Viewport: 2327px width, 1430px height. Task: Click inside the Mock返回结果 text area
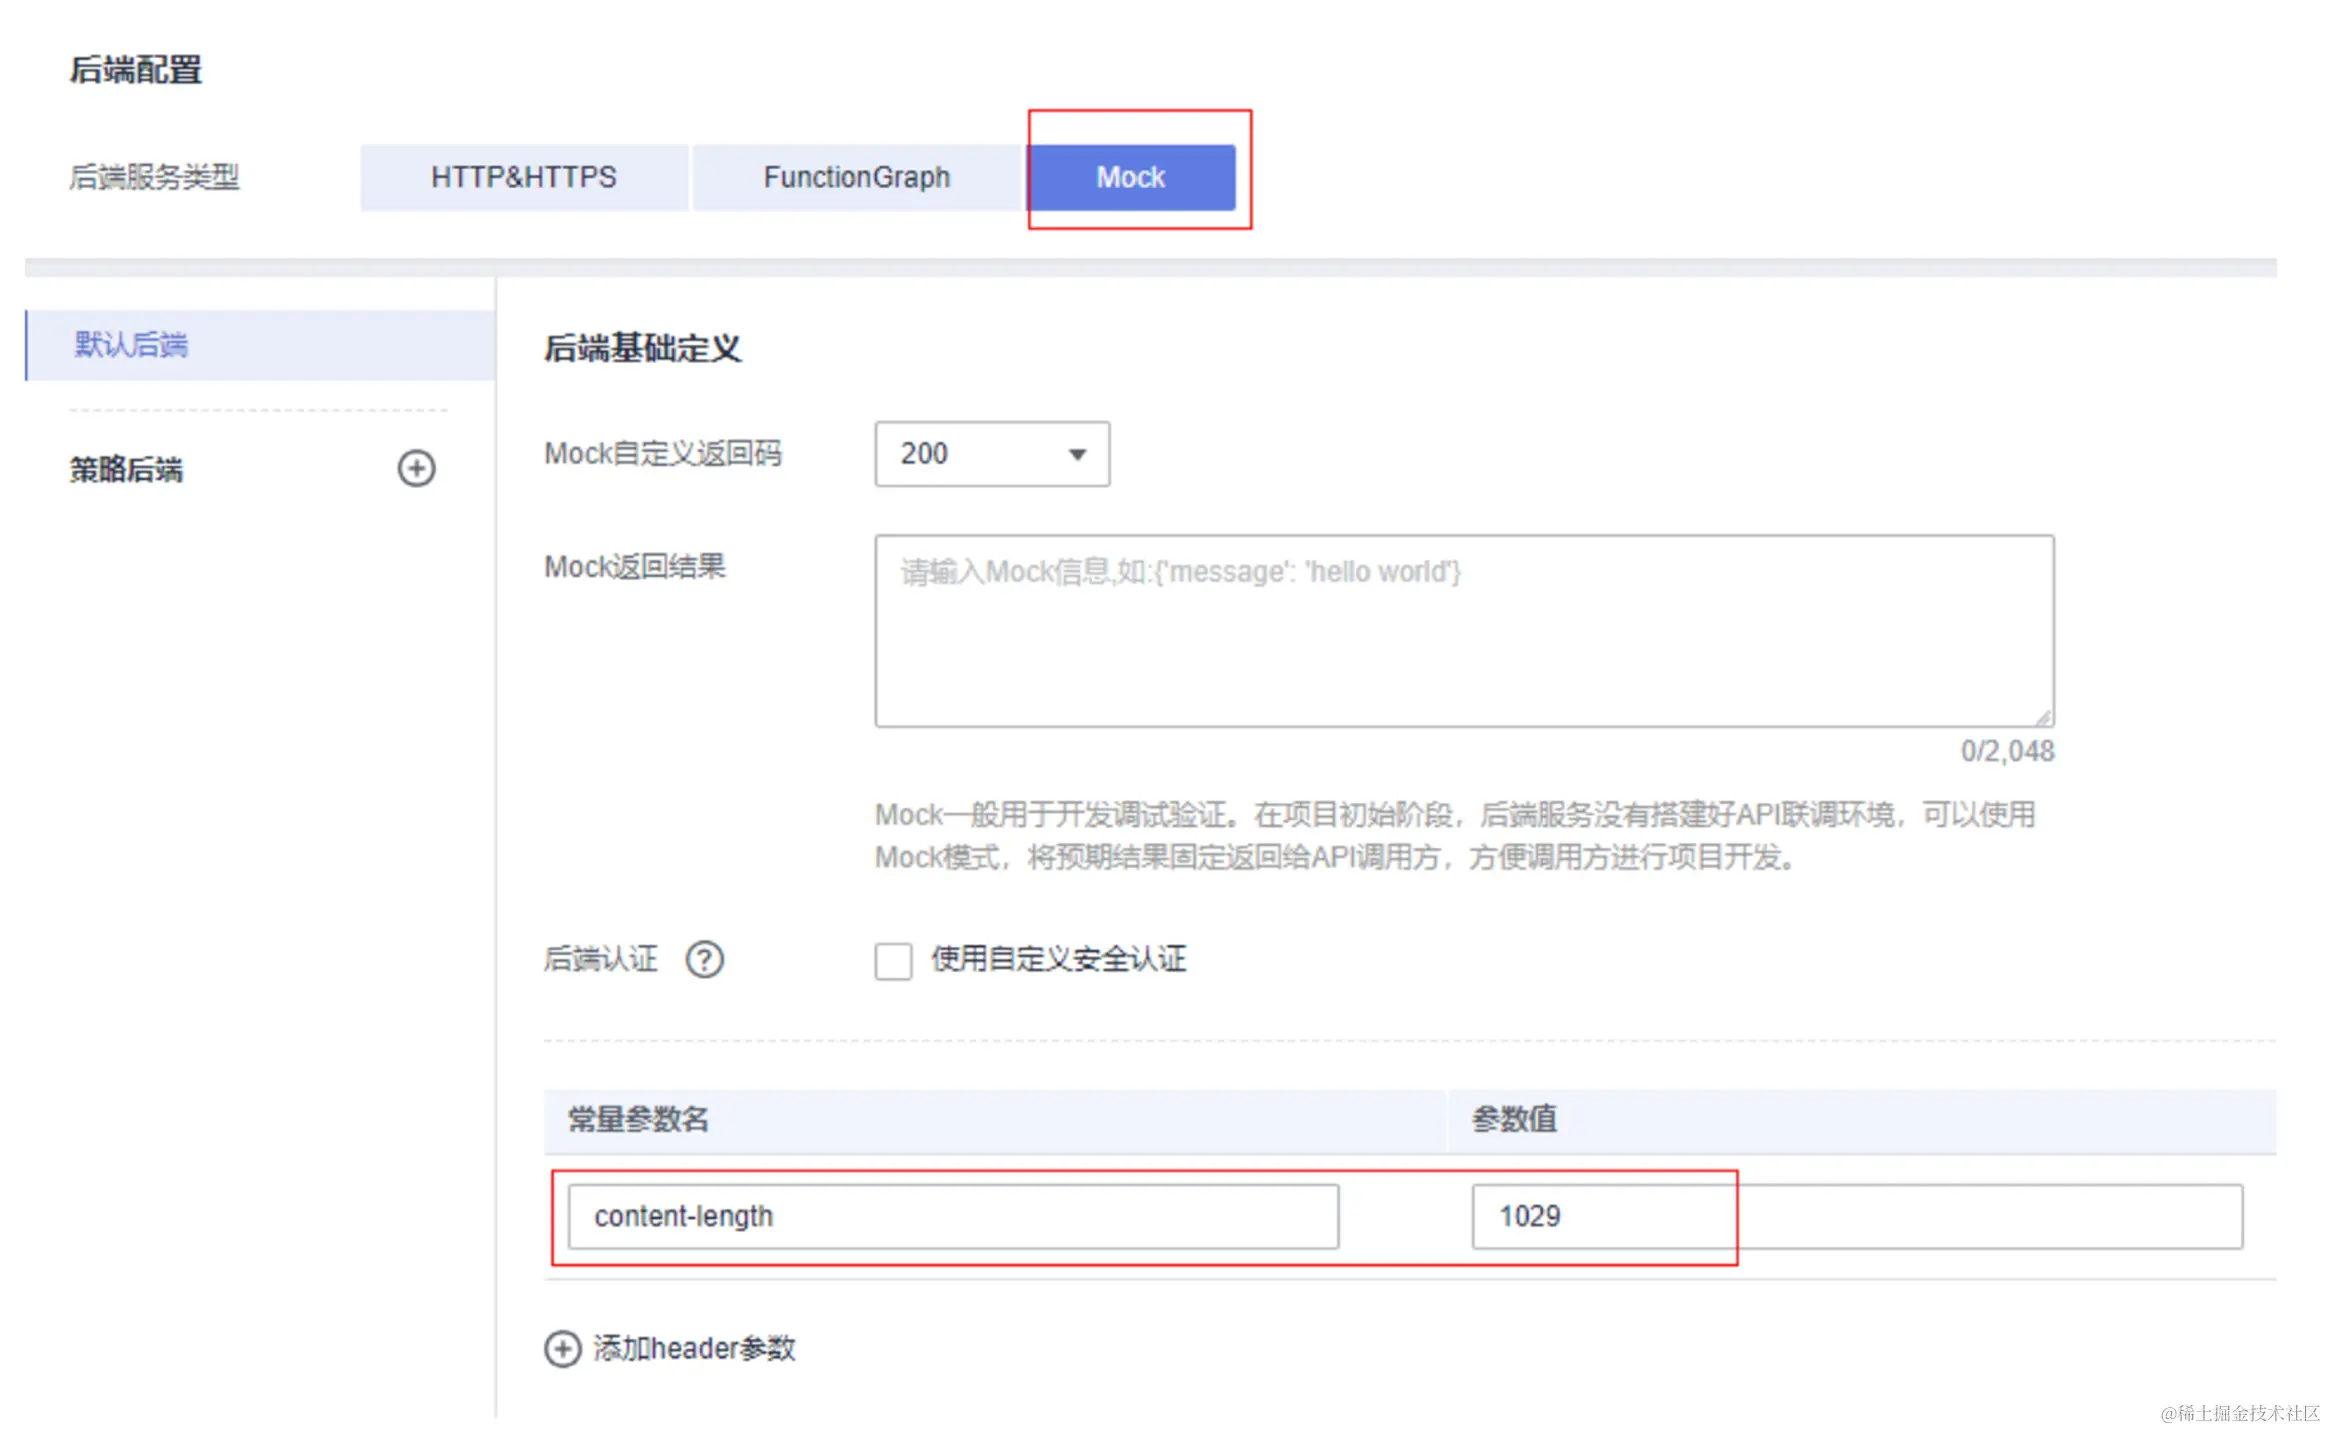tap(1463, 630)
